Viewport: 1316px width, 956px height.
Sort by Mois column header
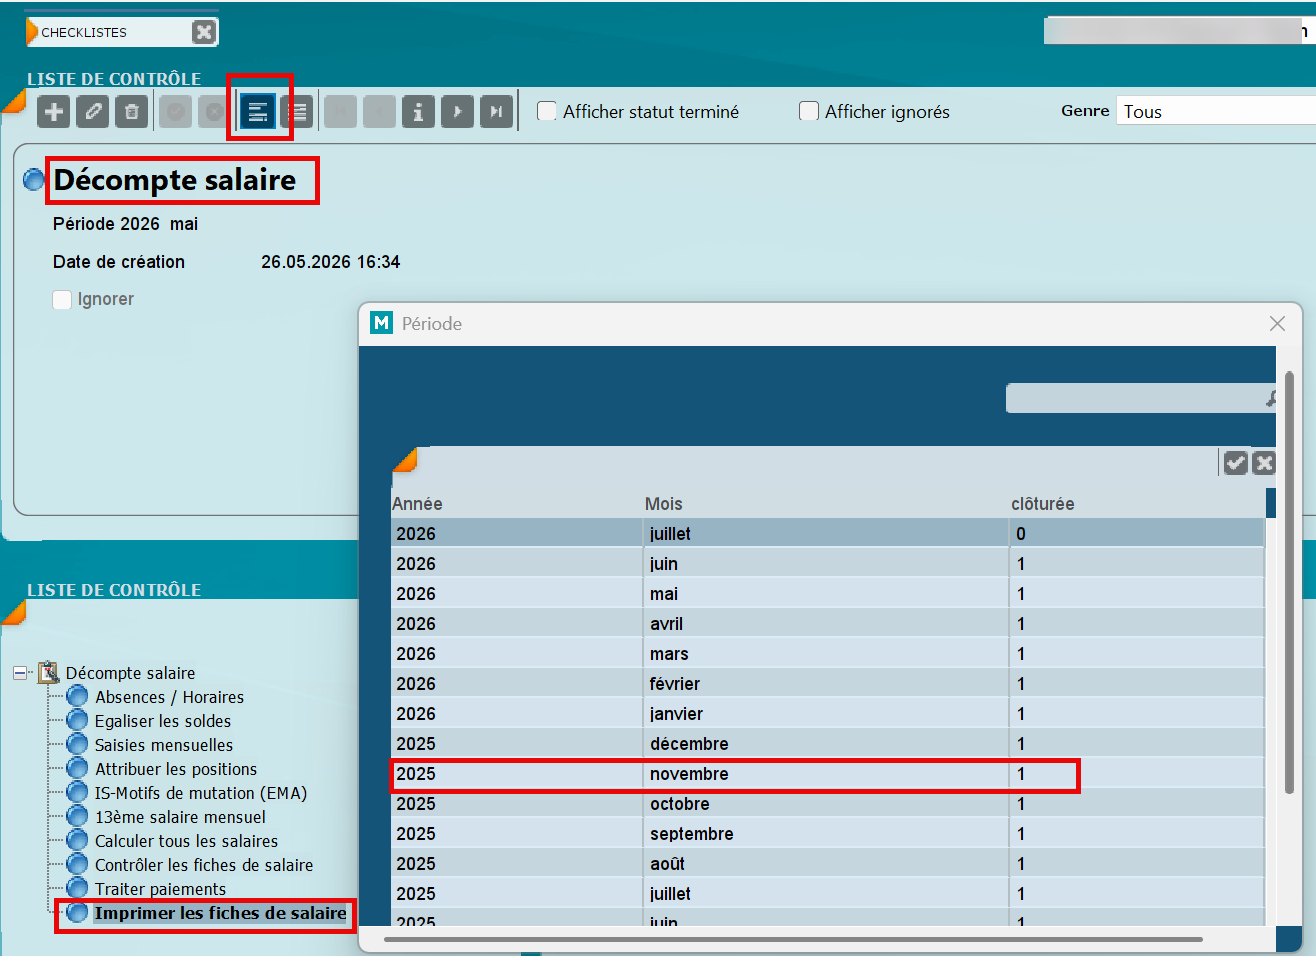(x=664, y=504)
